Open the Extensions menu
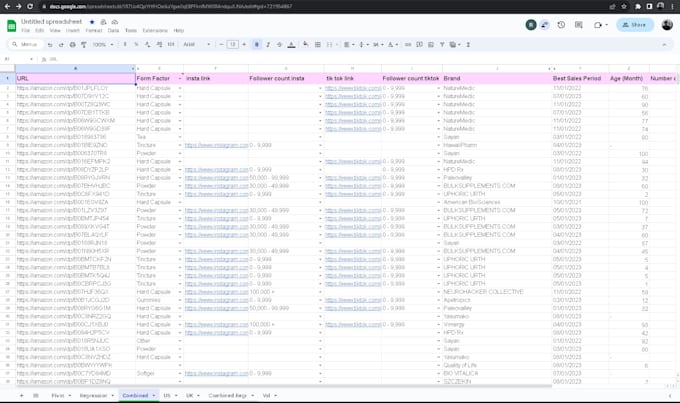This screenshot has height=403, width=680. 155,30
